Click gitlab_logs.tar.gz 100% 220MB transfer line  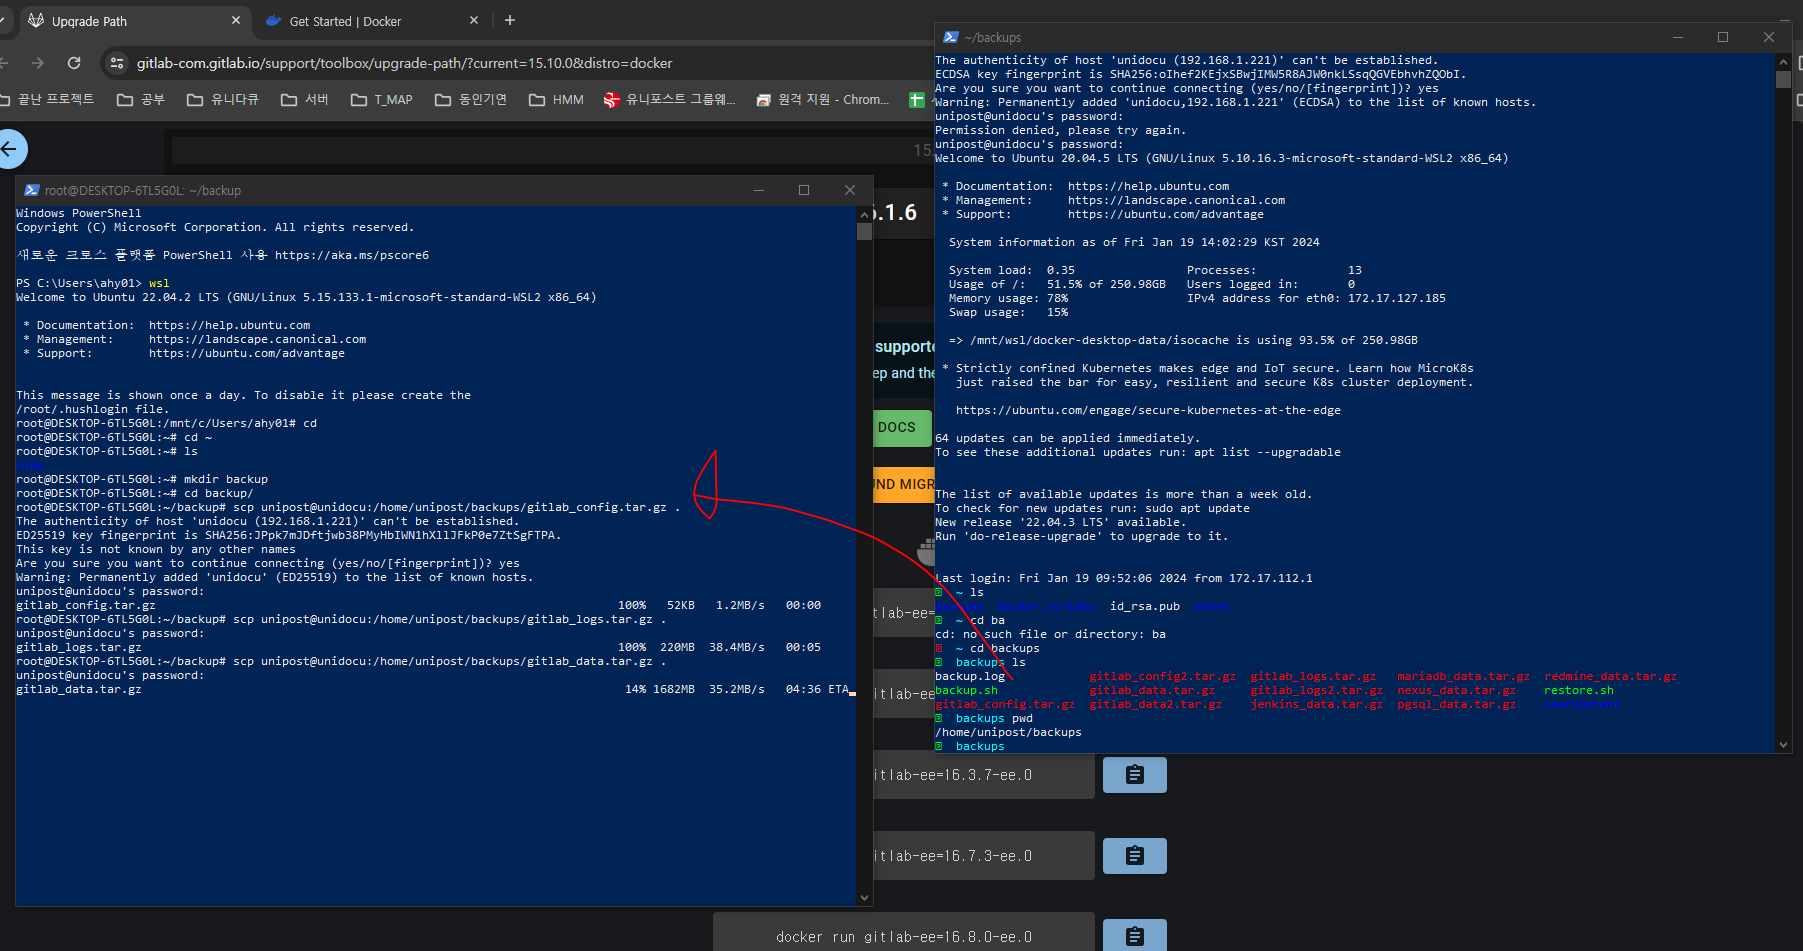418,647
